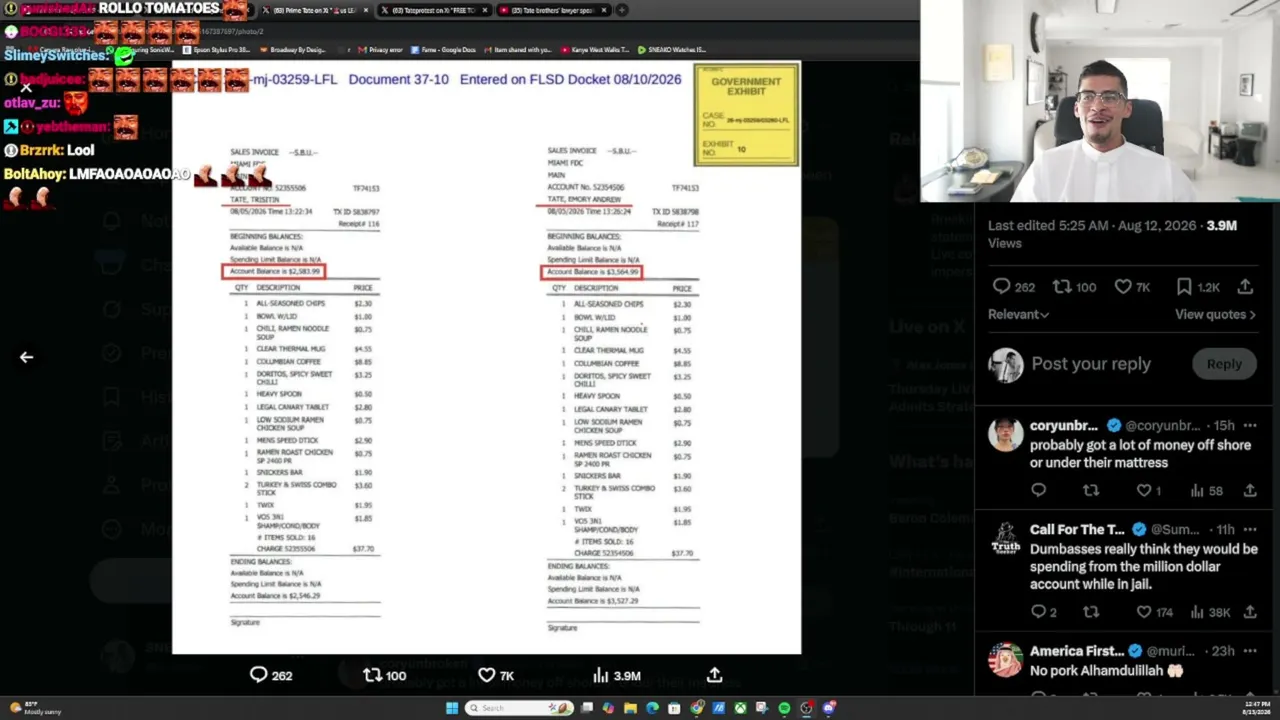Image resolution: width=1280 pixels, height=720 pixels.
Task: Open Discord from the taskbar
Action: pos(828,708)
